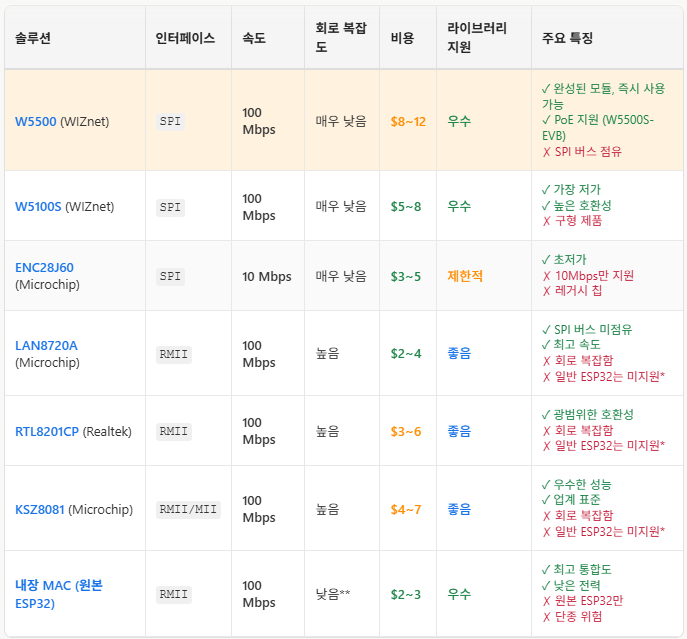Screen dimensions: 687x639
Task: Select 우수 in the 내장 MAC row
Action: pos(459,594)
